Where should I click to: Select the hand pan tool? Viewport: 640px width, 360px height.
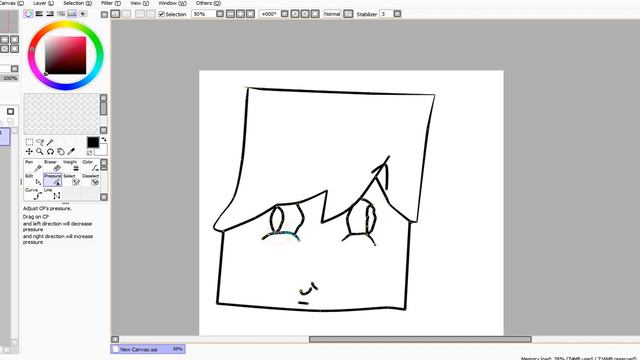pyautogui.click(x=61, y=151)
